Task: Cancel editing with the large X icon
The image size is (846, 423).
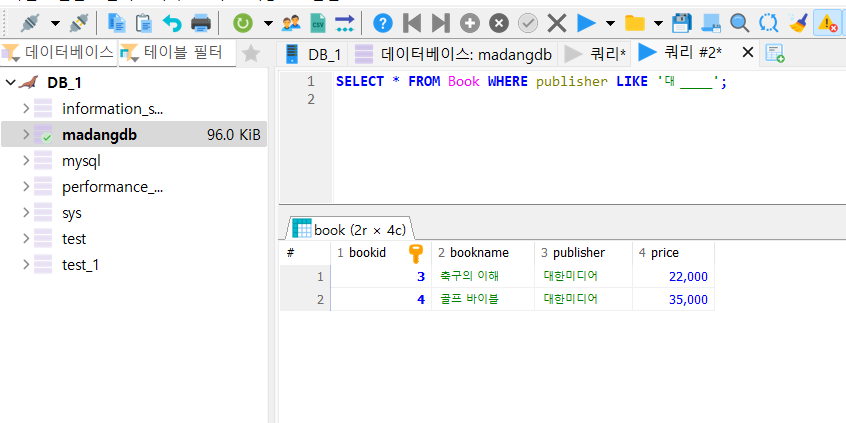Action: pyautogui.click(x=557, y=23)
